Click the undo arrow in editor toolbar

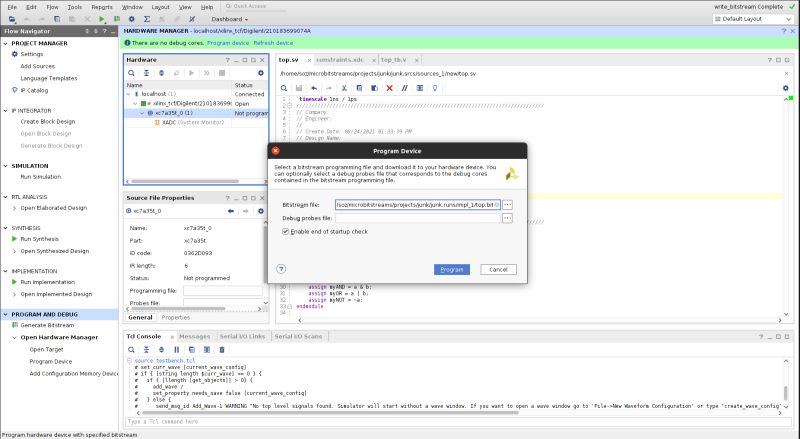click(x=314, y=88)
